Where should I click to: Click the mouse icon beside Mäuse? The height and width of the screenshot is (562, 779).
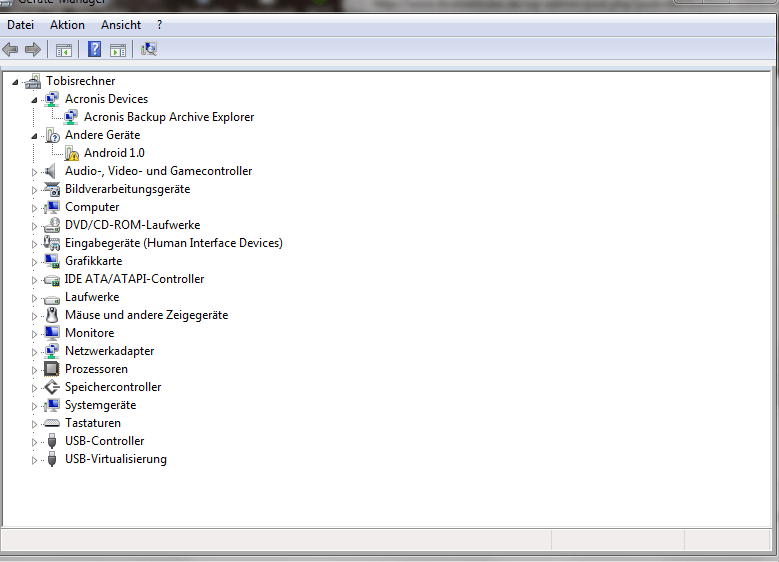[52, 315]
